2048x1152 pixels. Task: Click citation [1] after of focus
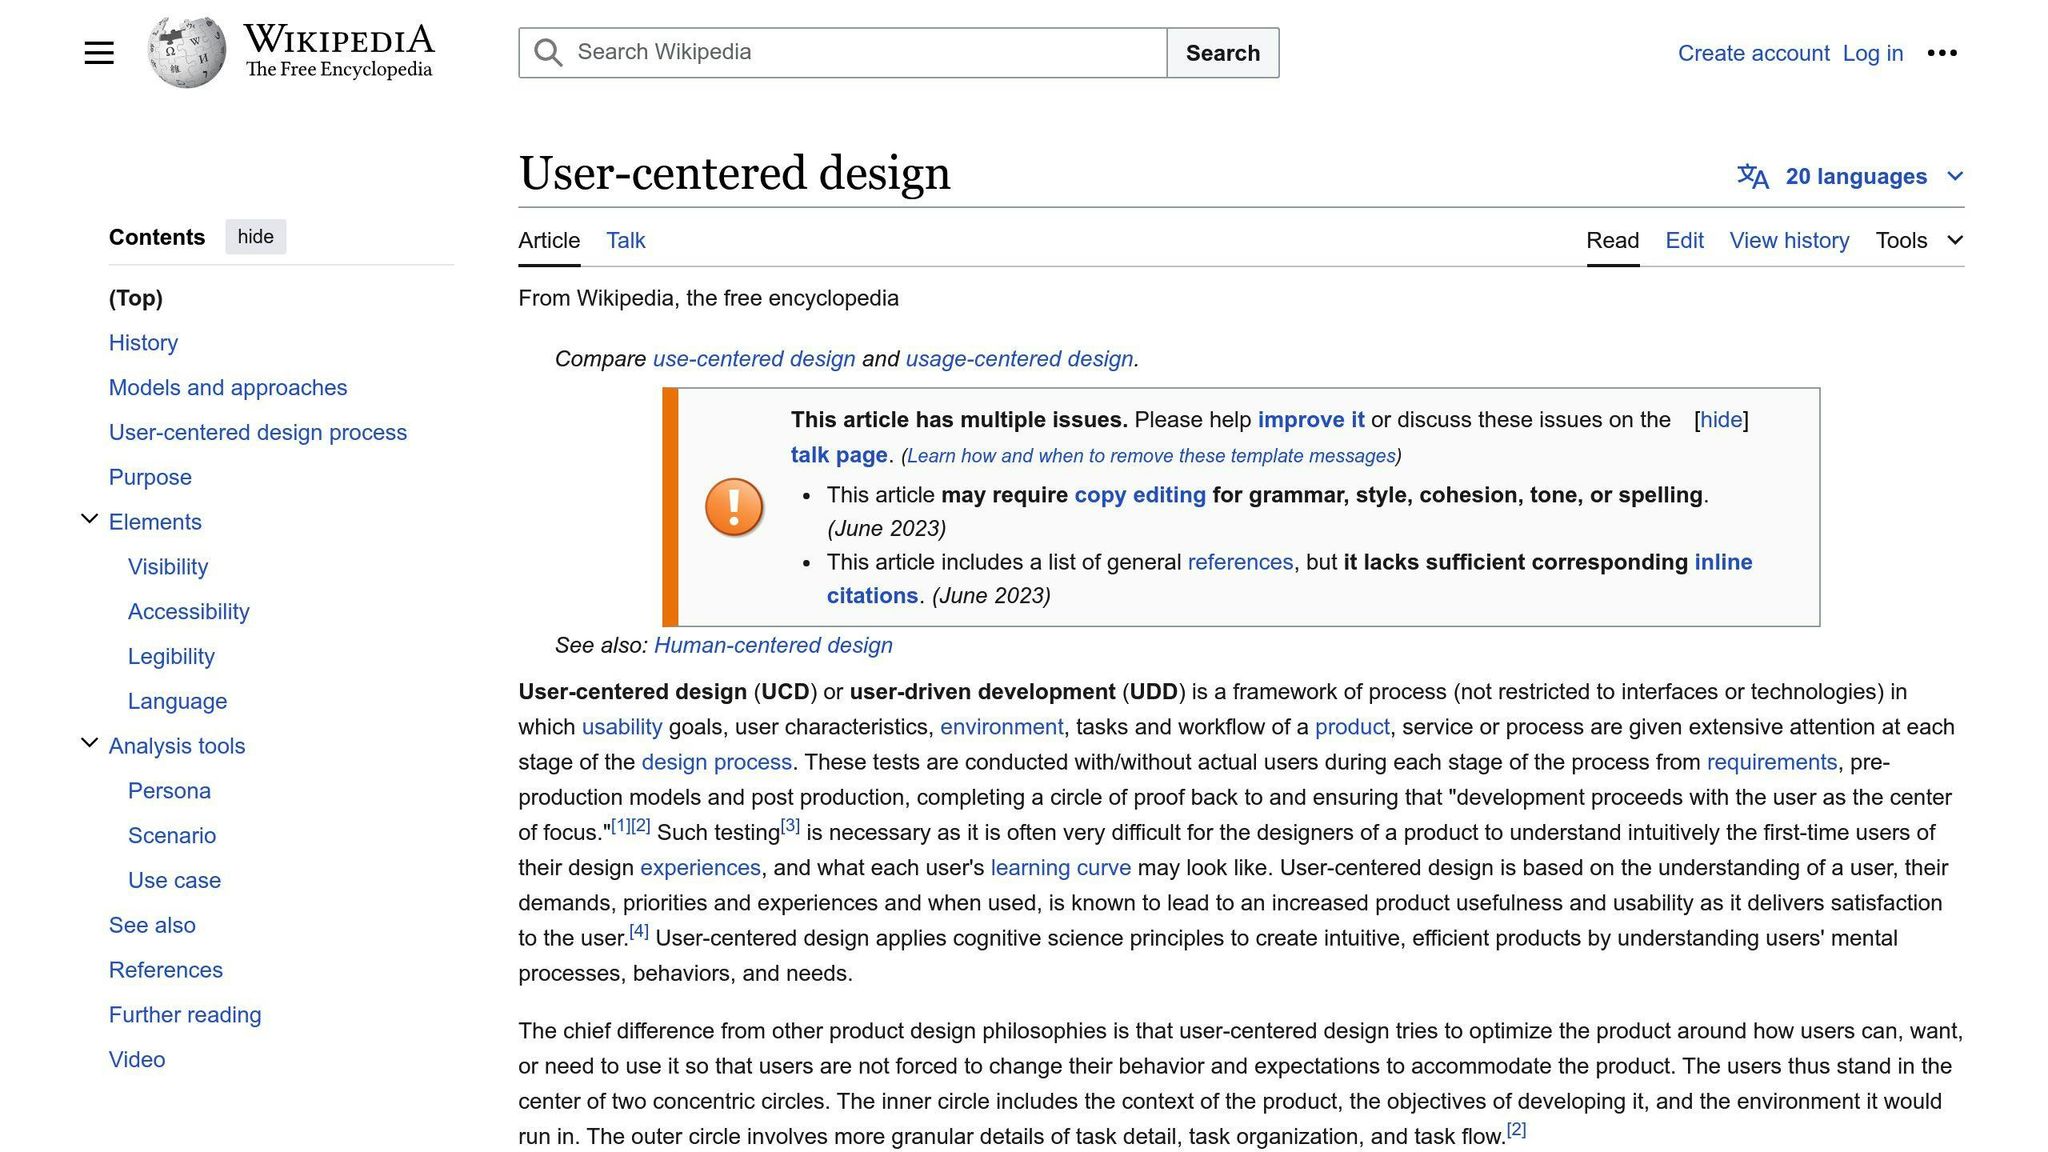[x=621, y=826]
